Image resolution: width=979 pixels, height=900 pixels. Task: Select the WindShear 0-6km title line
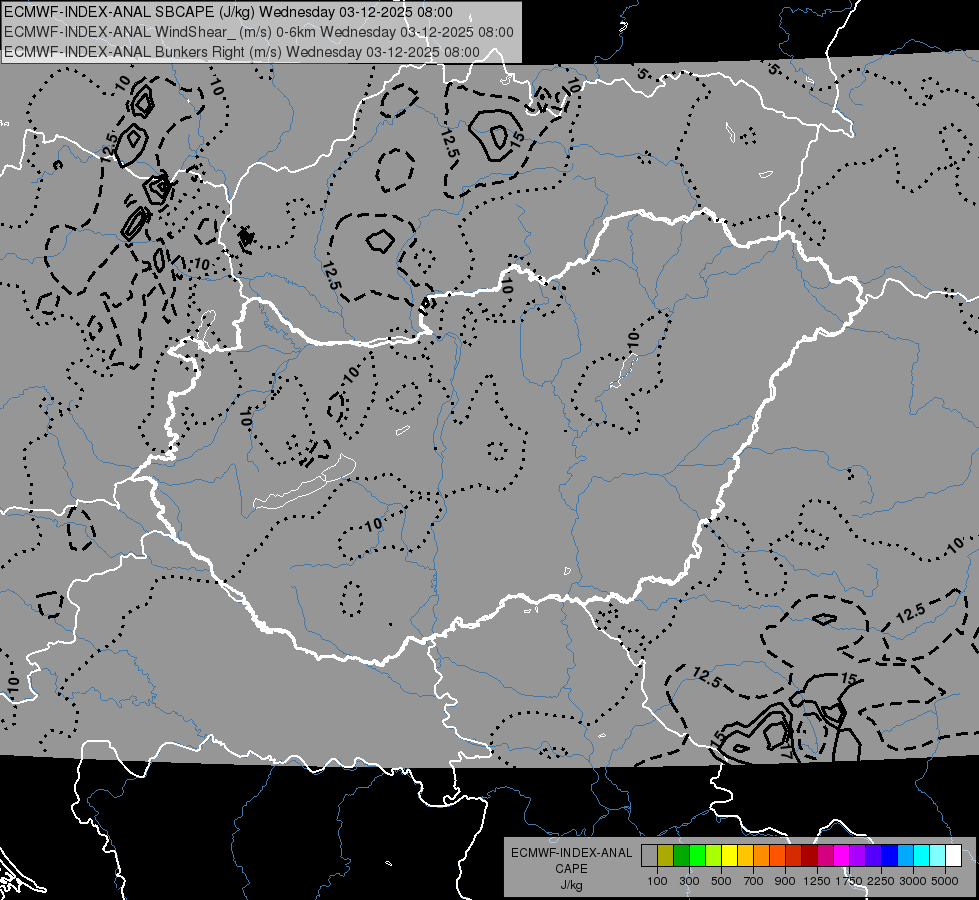tap(258, 32)
